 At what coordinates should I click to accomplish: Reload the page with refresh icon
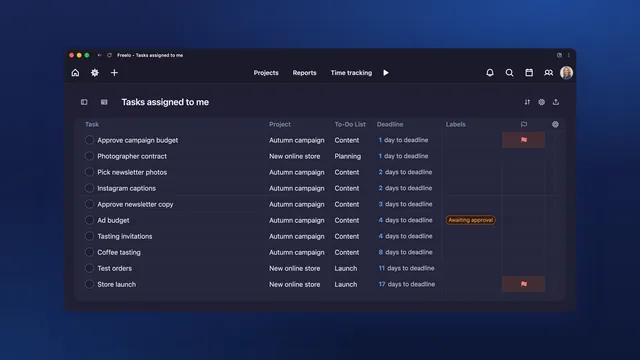pyautogui.click(x=109, y=55)
